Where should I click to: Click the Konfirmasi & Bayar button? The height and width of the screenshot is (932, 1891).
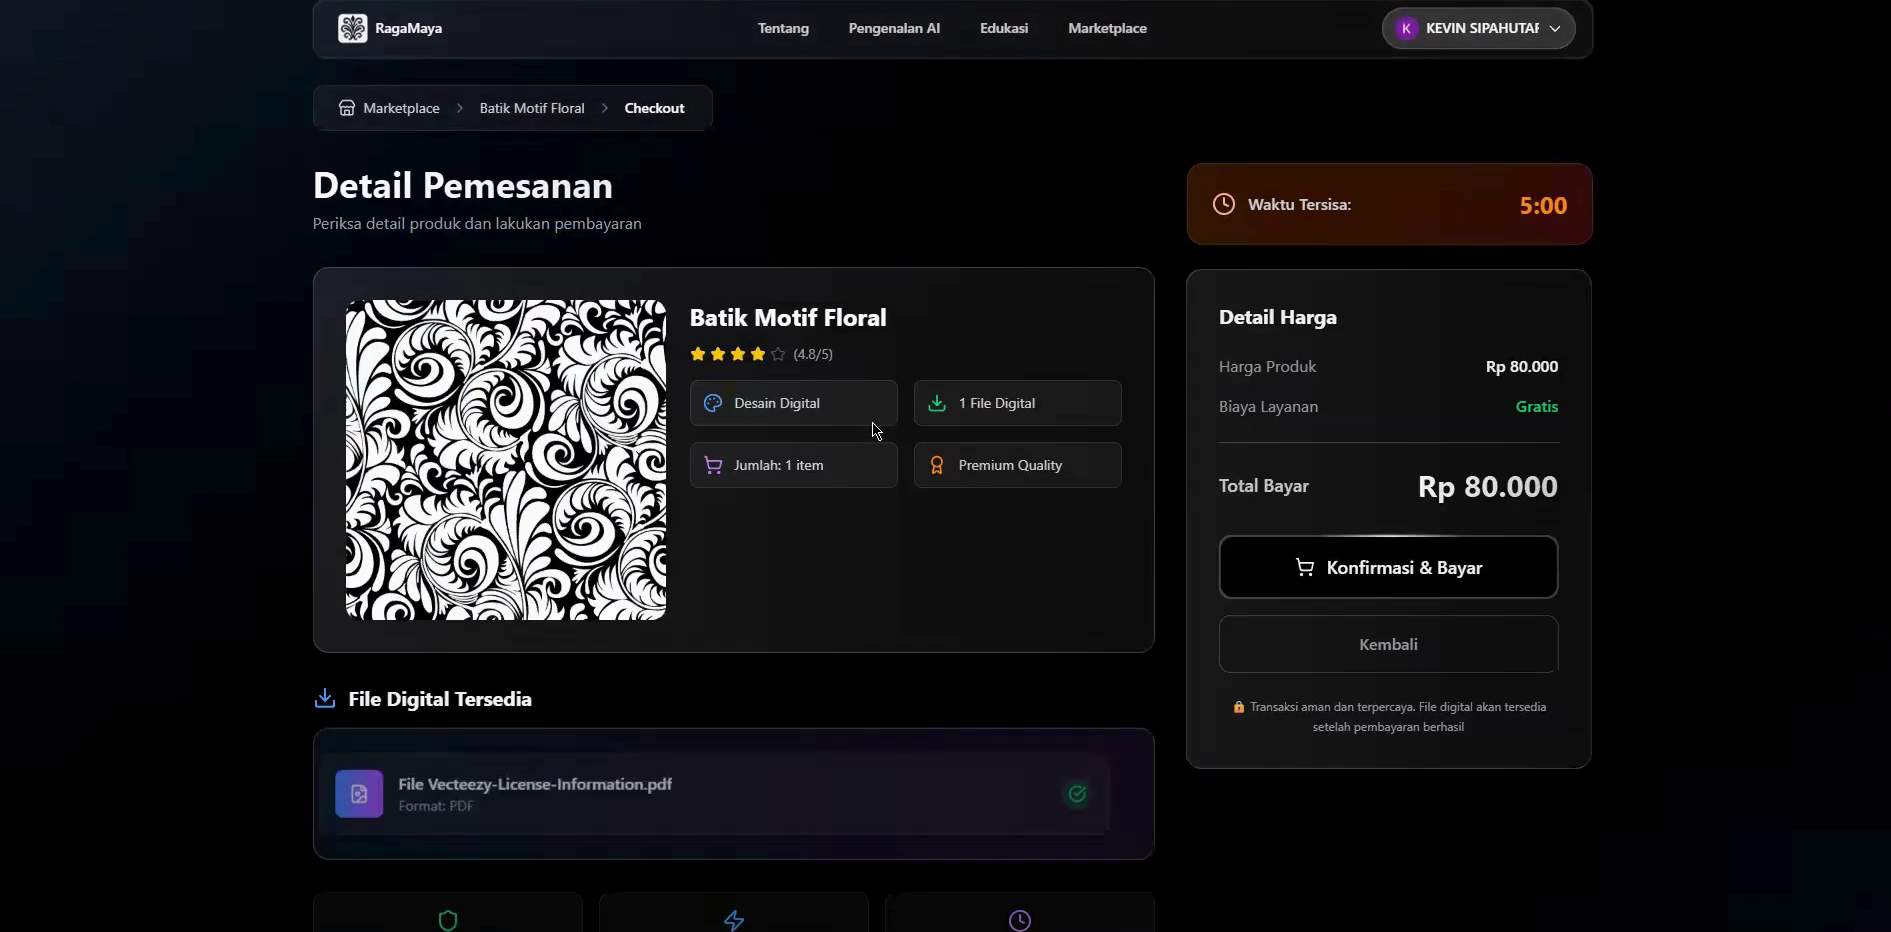(1388, 567)
